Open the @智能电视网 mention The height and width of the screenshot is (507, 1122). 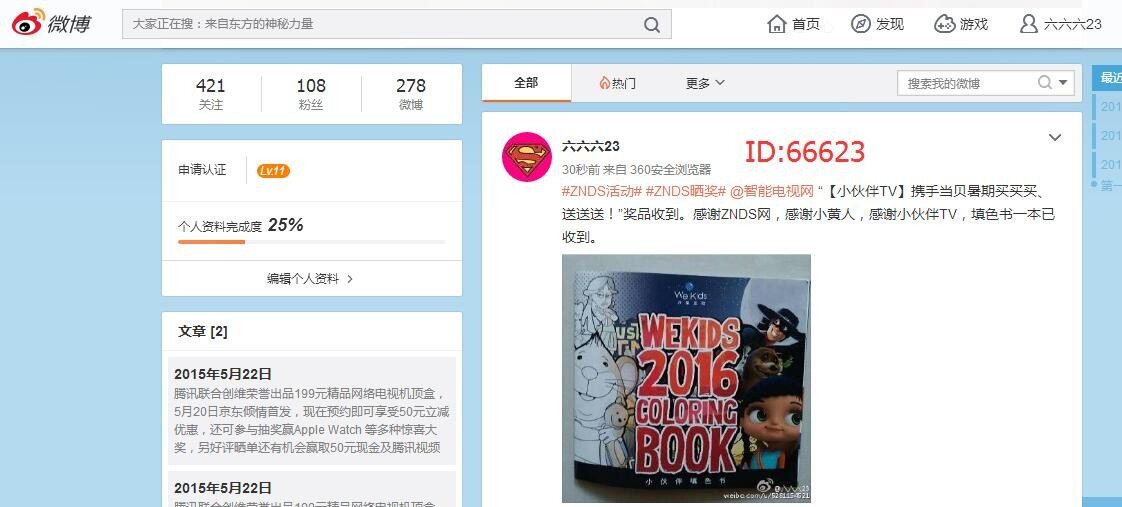[771, 191]
